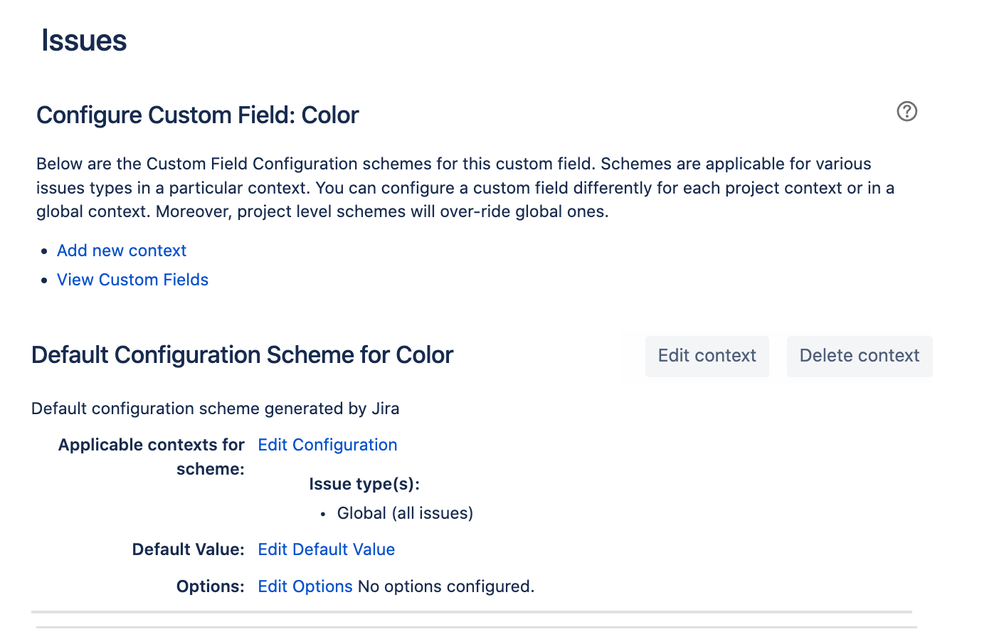Open the View Custom Fields link
This screenshot has height=632, width=999.
(133, 280)
